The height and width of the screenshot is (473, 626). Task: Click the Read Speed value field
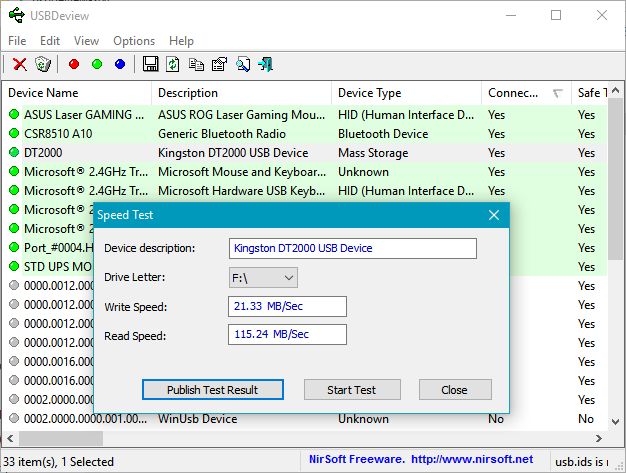(287, 334)
